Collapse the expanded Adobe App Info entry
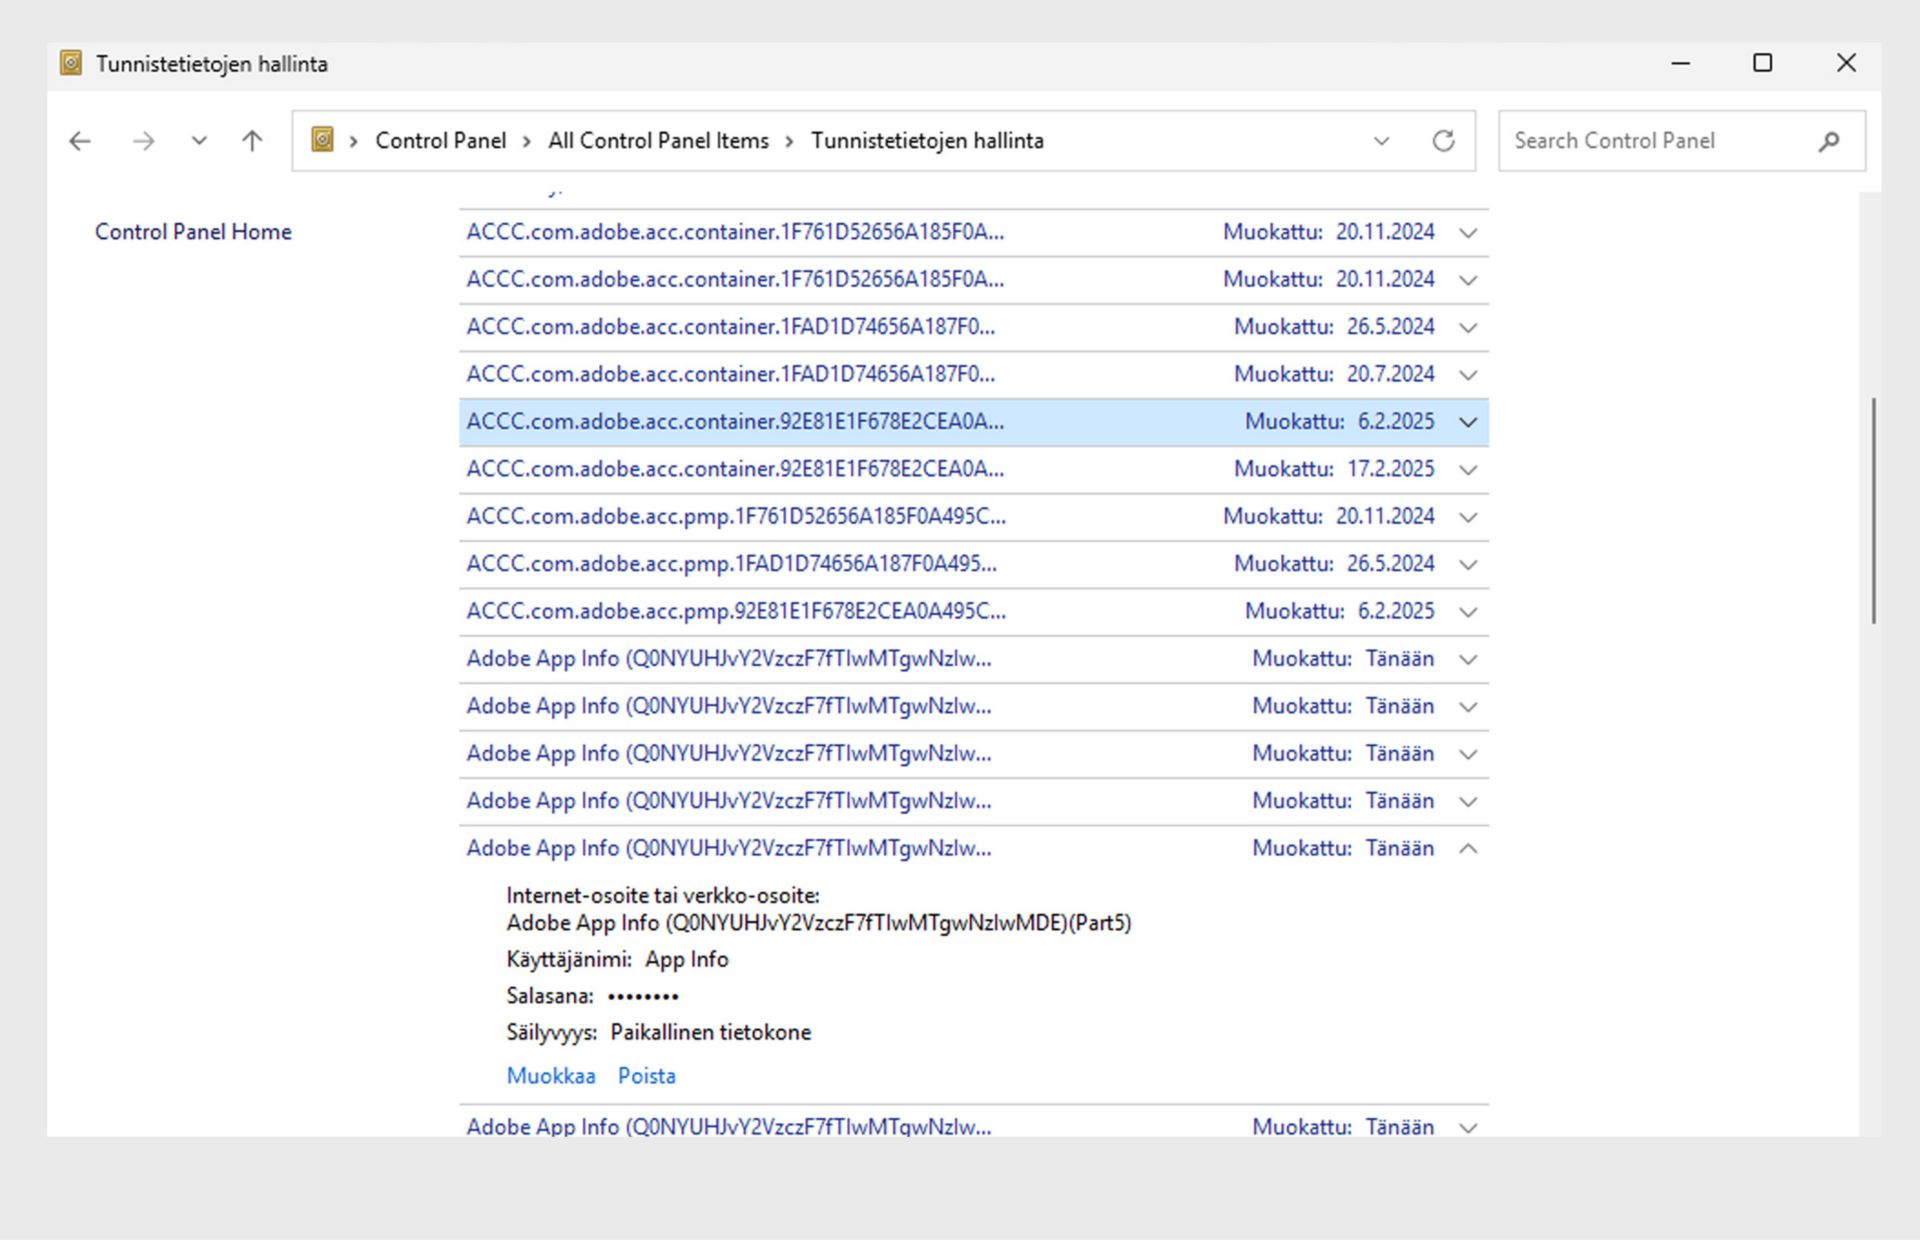 pos(1467,849)
